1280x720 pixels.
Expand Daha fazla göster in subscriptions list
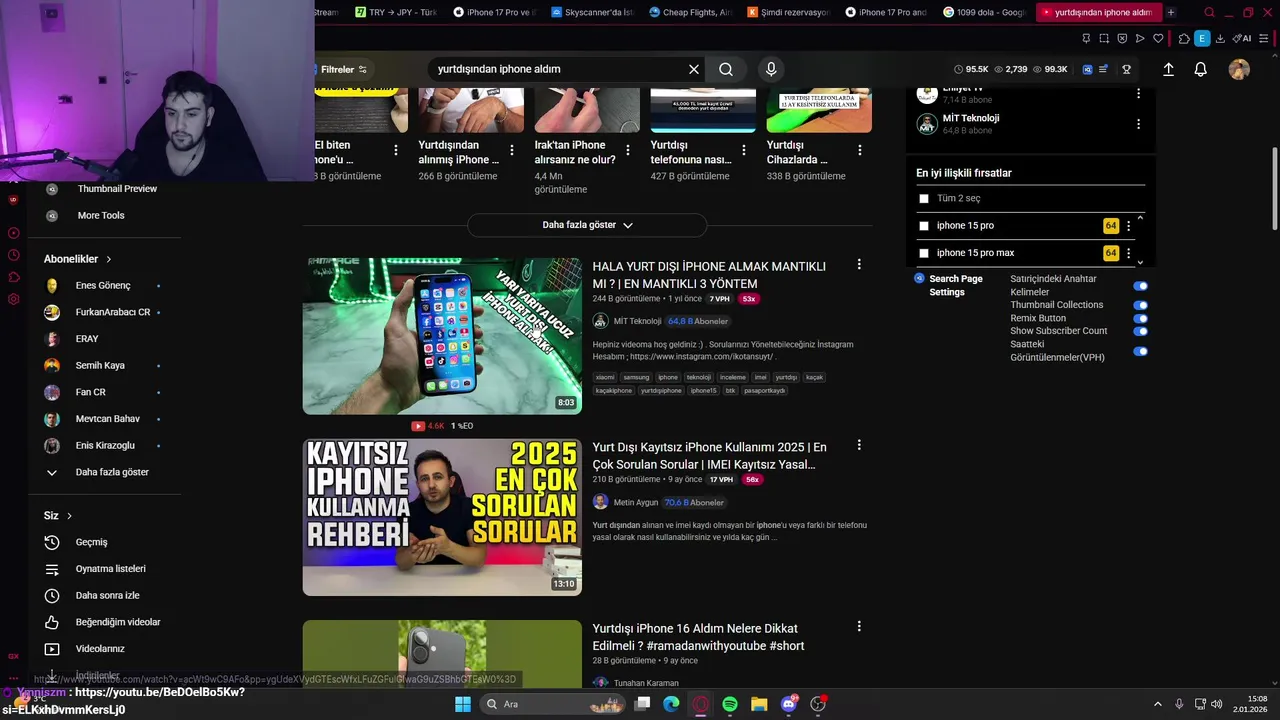coord(112,472)
